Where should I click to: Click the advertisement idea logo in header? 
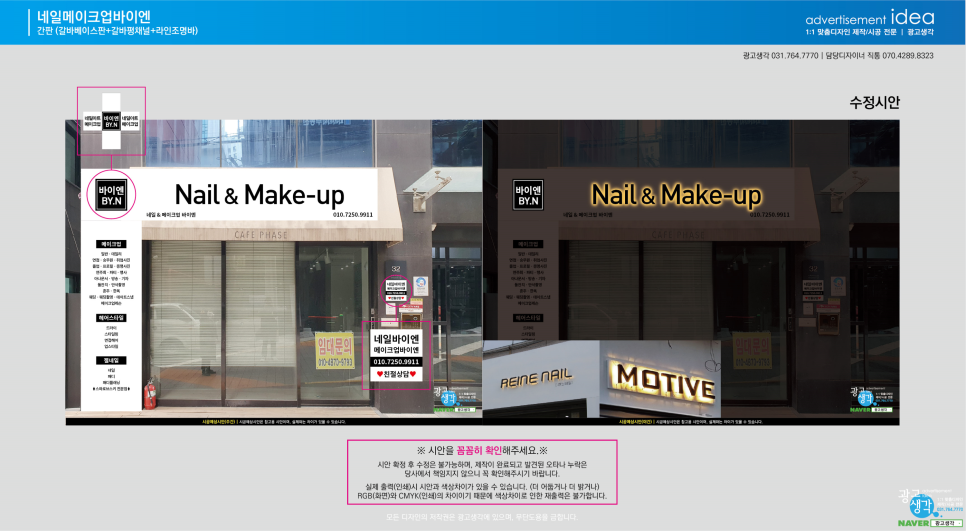point(869,19)
